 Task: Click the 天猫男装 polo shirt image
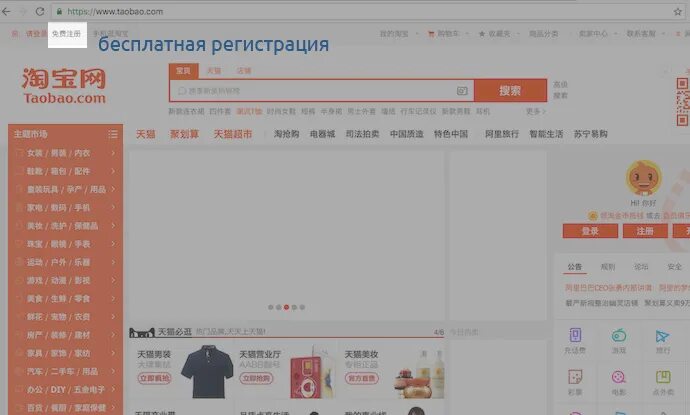click(x=207, y=371)
